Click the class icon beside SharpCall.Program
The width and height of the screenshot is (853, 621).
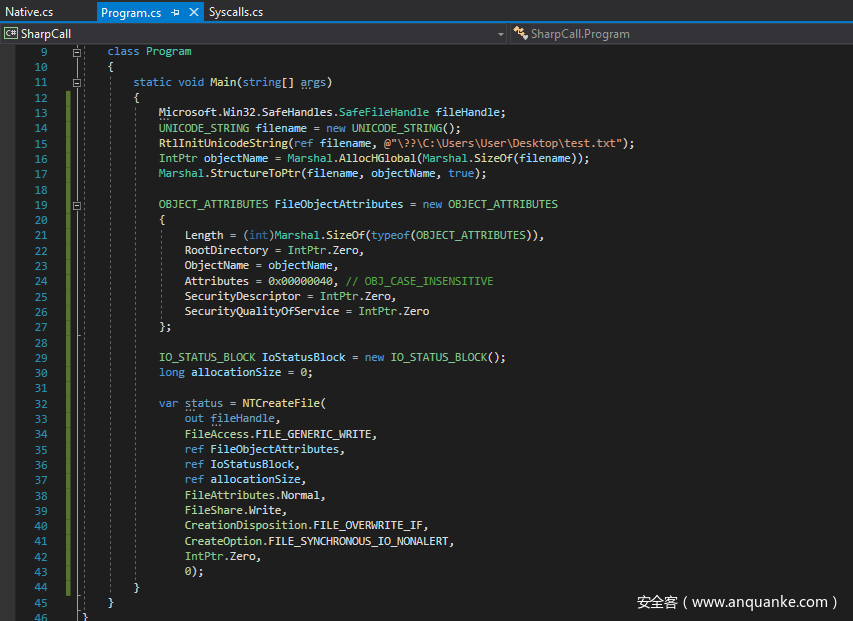click(x=520, y=33)
